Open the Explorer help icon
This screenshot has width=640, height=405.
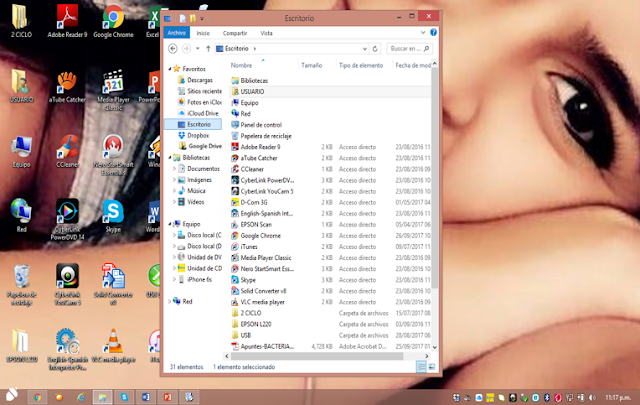tap(433, 33)
